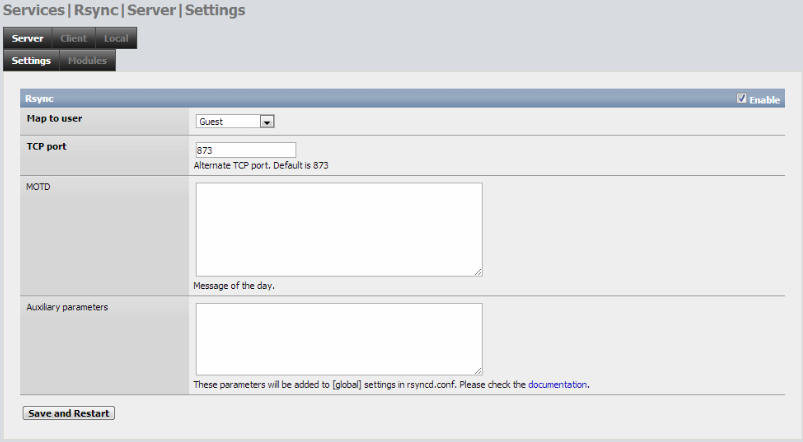803x442 pixels.
Task: Open the Map to user dropdown arrow
Action: pyautogui.click(x=267, y=122)
